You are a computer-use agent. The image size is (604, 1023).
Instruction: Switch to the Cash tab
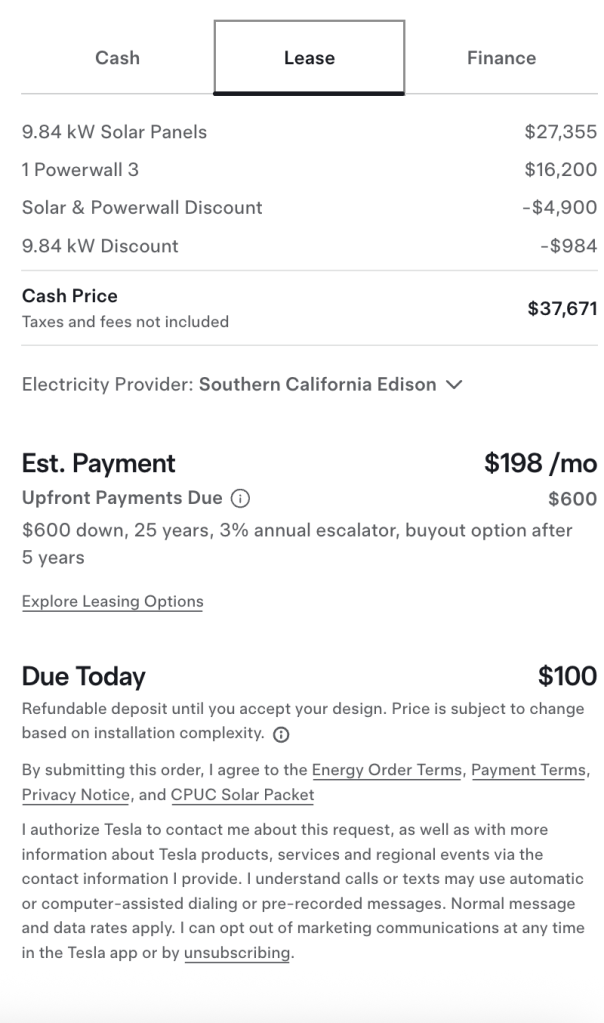point(117,58)
